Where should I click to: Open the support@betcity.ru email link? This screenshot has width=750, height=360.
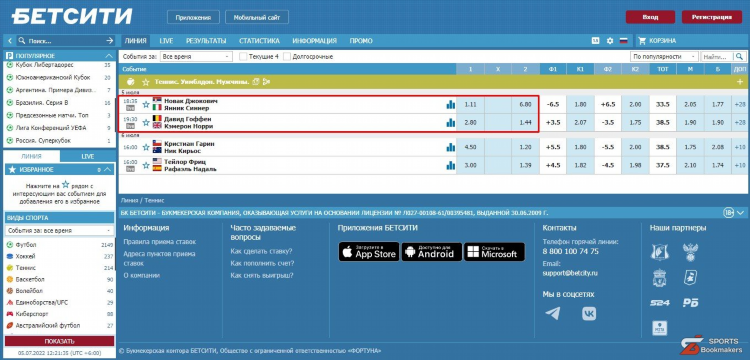(570, 273)
